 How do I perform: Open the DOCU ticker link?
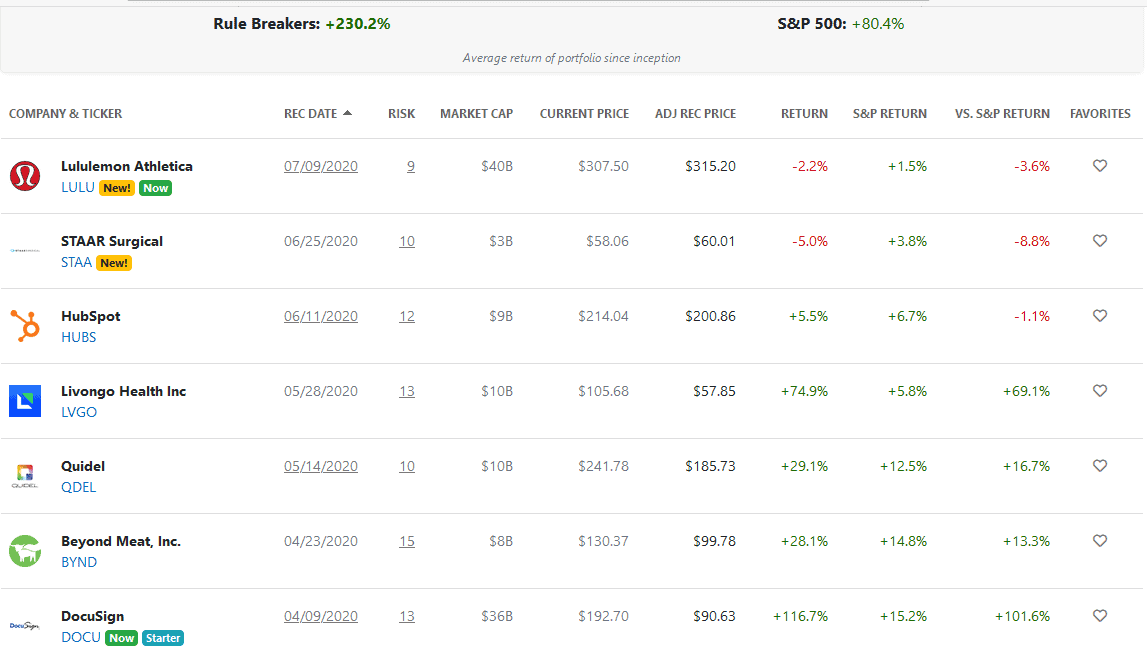pos(80,637)
